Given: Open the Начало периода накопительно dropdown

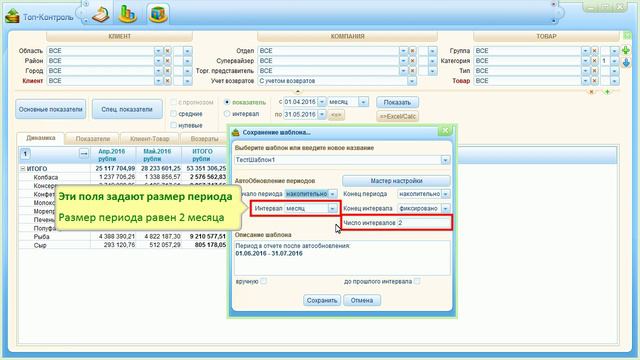Looking at the screenshot, I should pyautogui.click(x=333, y=194).
